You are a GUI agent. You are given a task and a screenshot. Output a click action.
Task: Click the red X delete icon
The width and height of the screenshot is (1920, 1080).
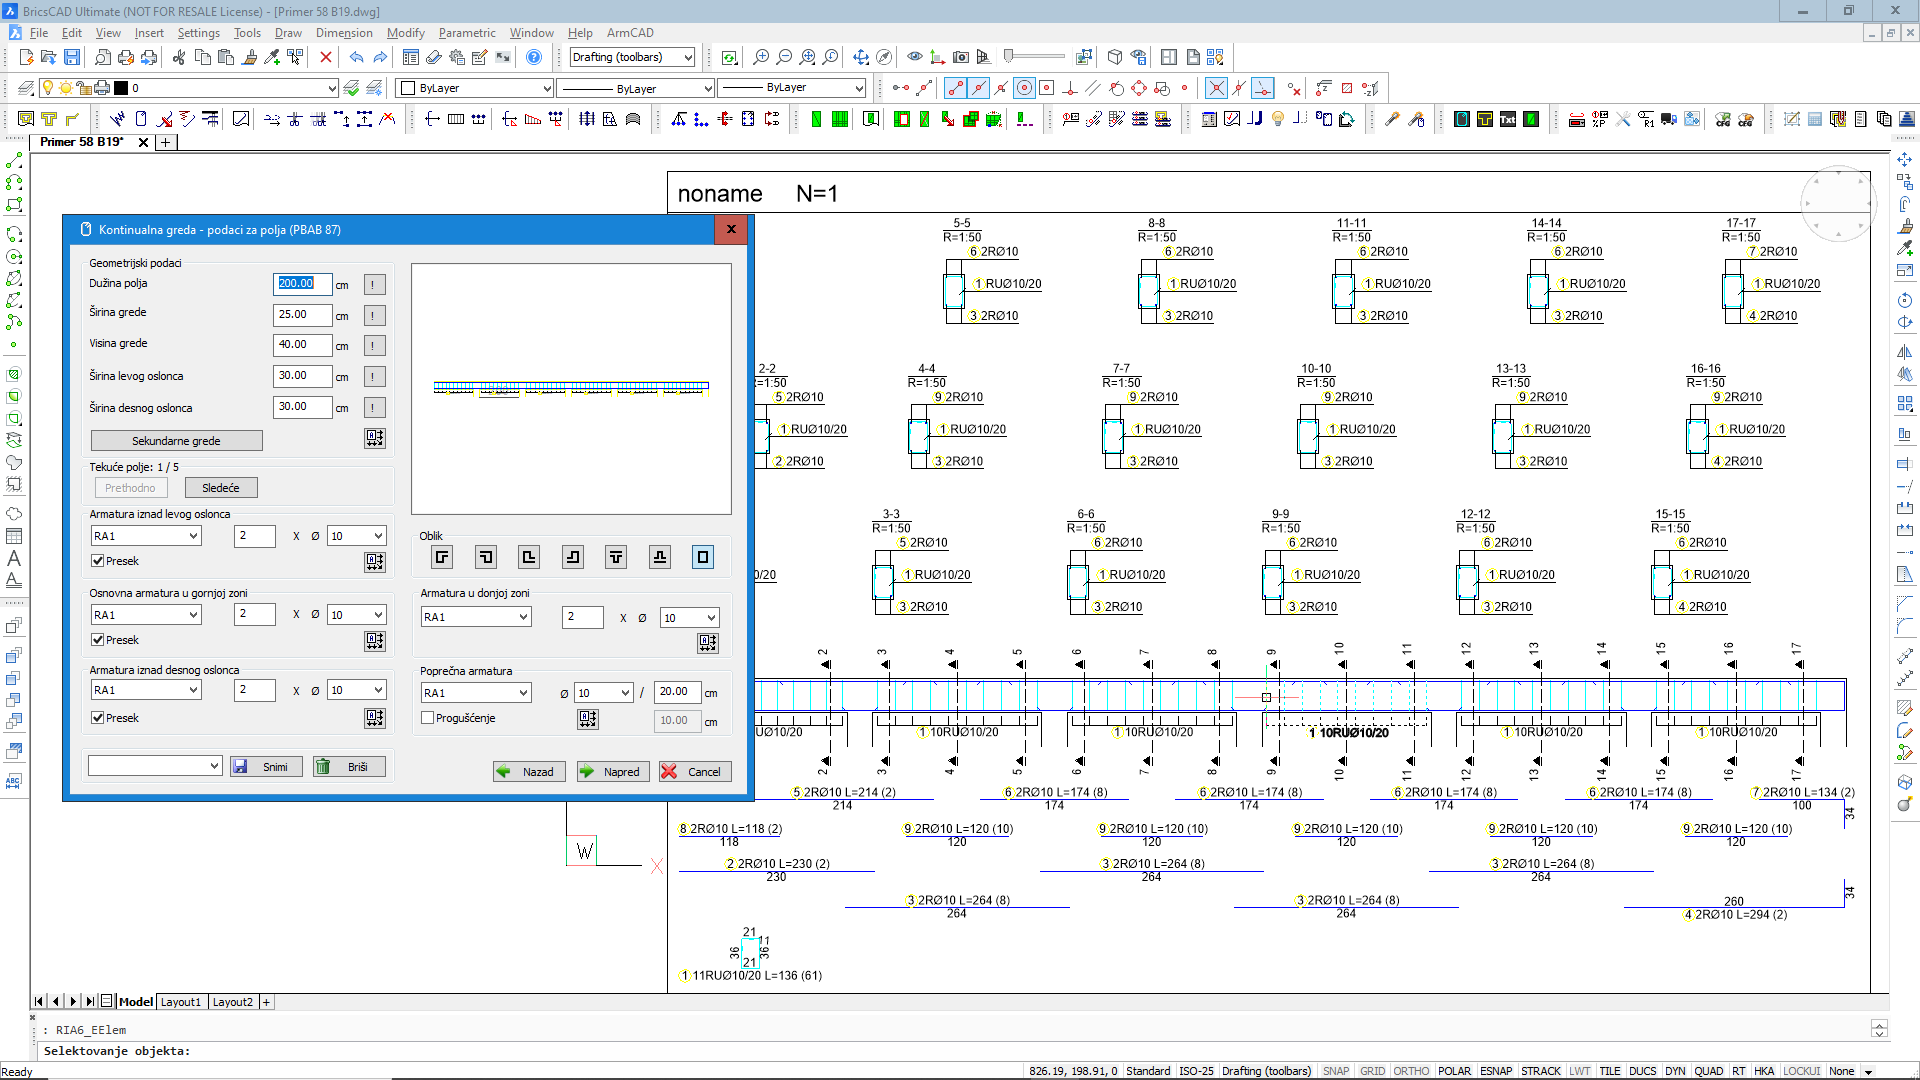[x=325, y=57]
